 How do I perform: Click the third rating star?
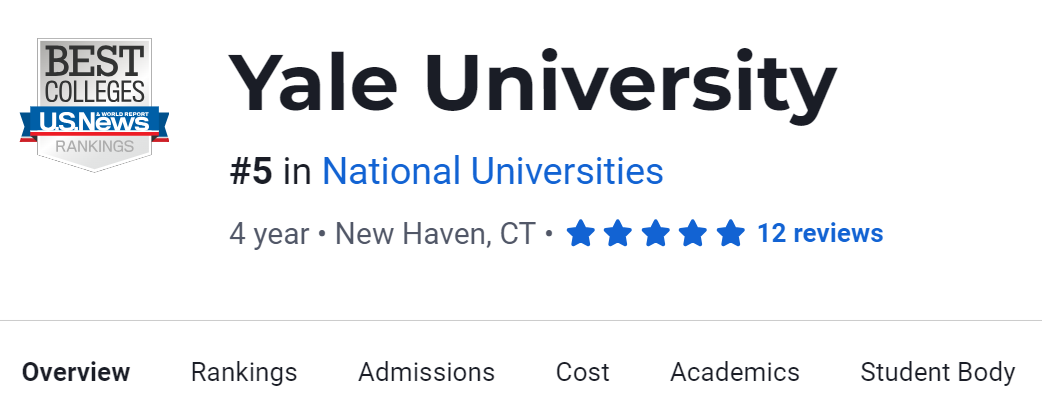click(655, 234)
